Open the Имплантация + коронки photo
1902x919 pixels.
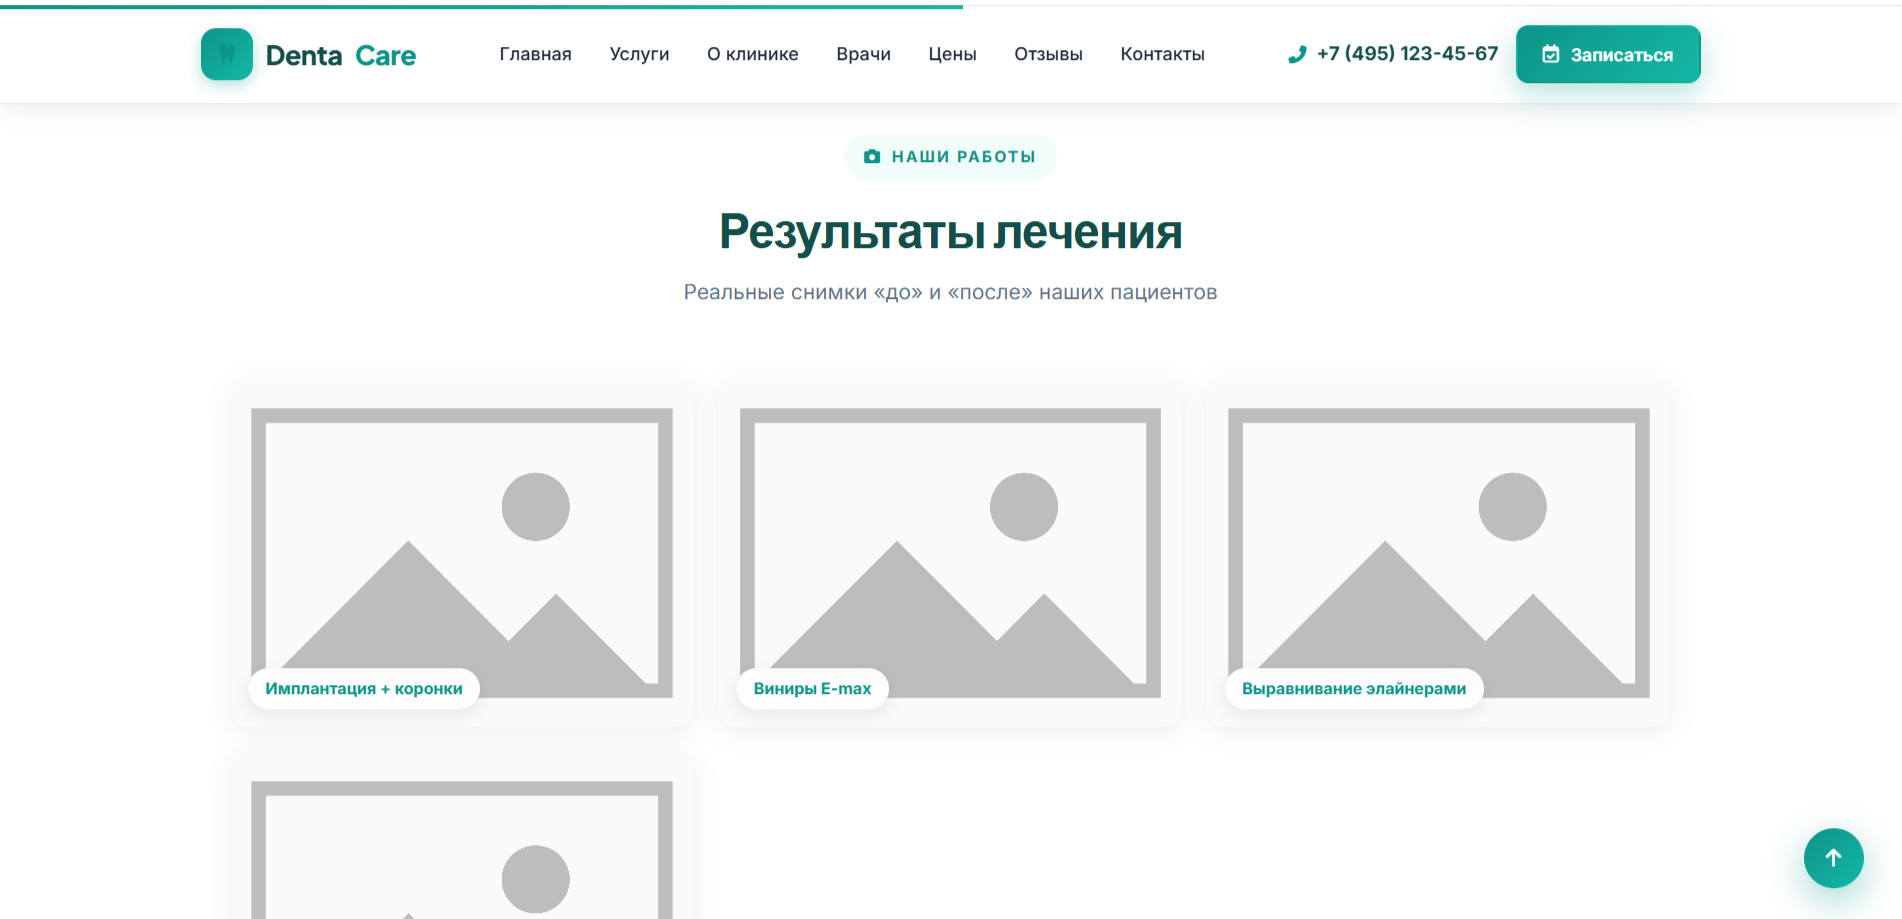coord(462,552)
